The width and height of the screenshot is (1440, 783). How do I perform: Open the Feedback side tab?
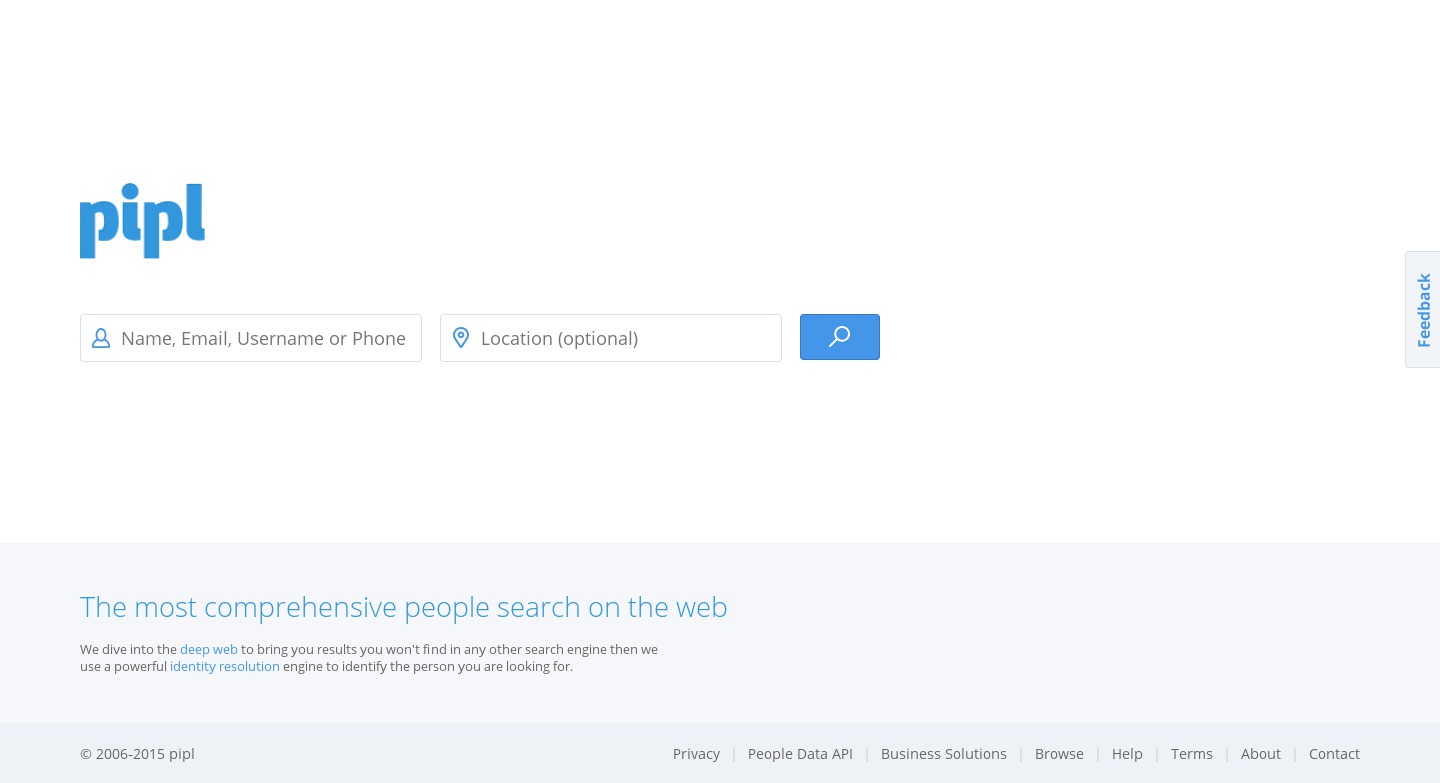(1423, 310)
